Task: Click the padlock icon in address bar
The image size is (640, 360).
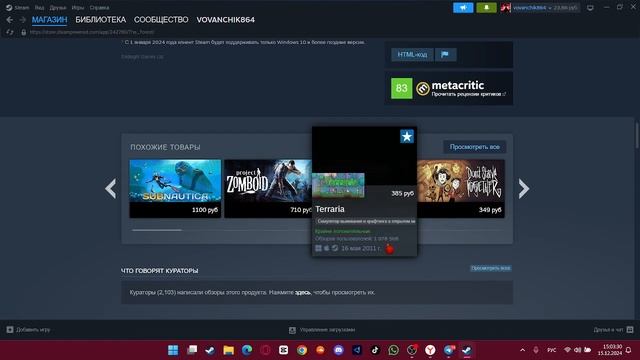Action: coord(24,32)
